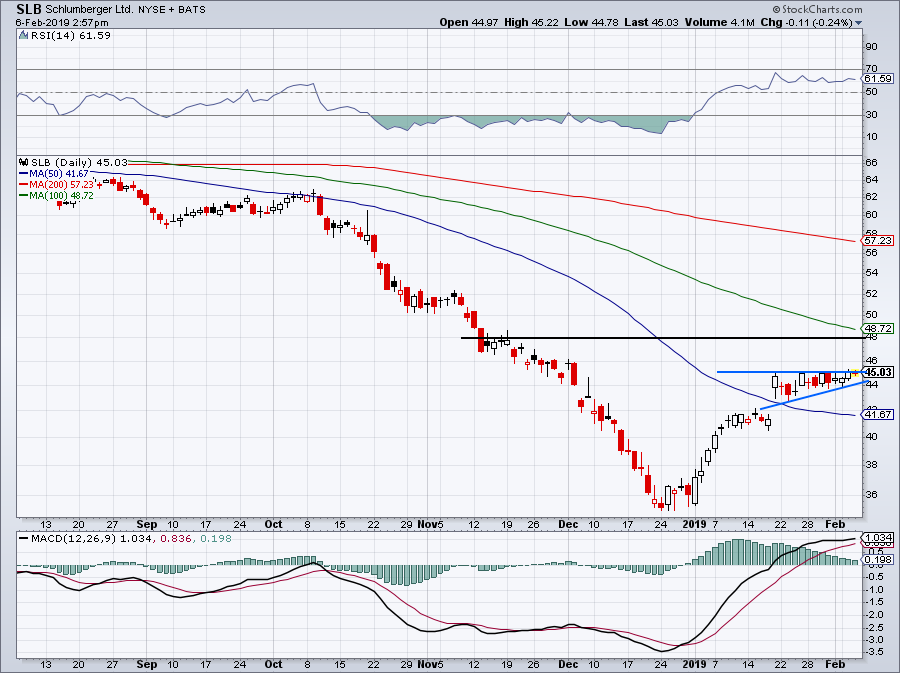
Task: Click the blue MA(50) legend line swatch
Action: (x=24, y=173)
